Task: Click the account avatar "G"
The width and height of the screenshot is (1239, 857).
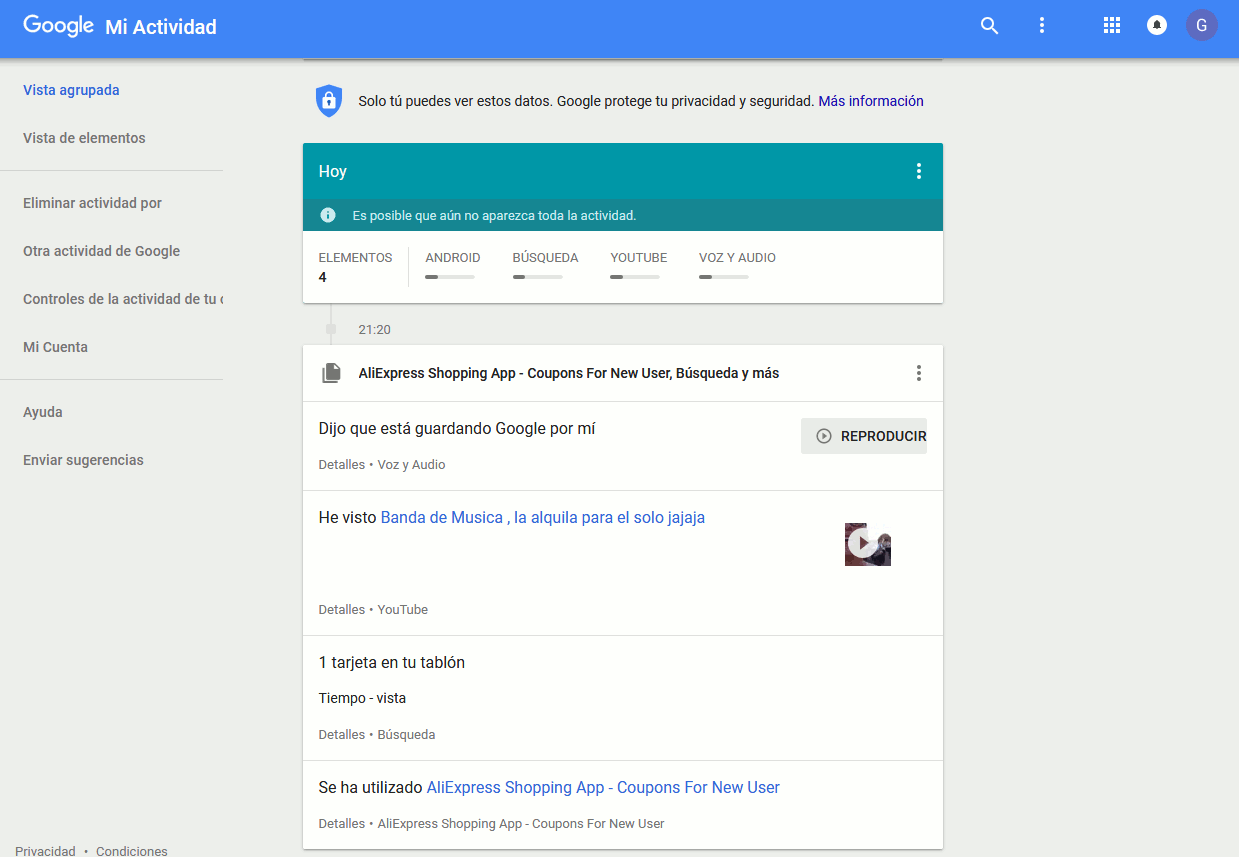Action: [1201, 26]
